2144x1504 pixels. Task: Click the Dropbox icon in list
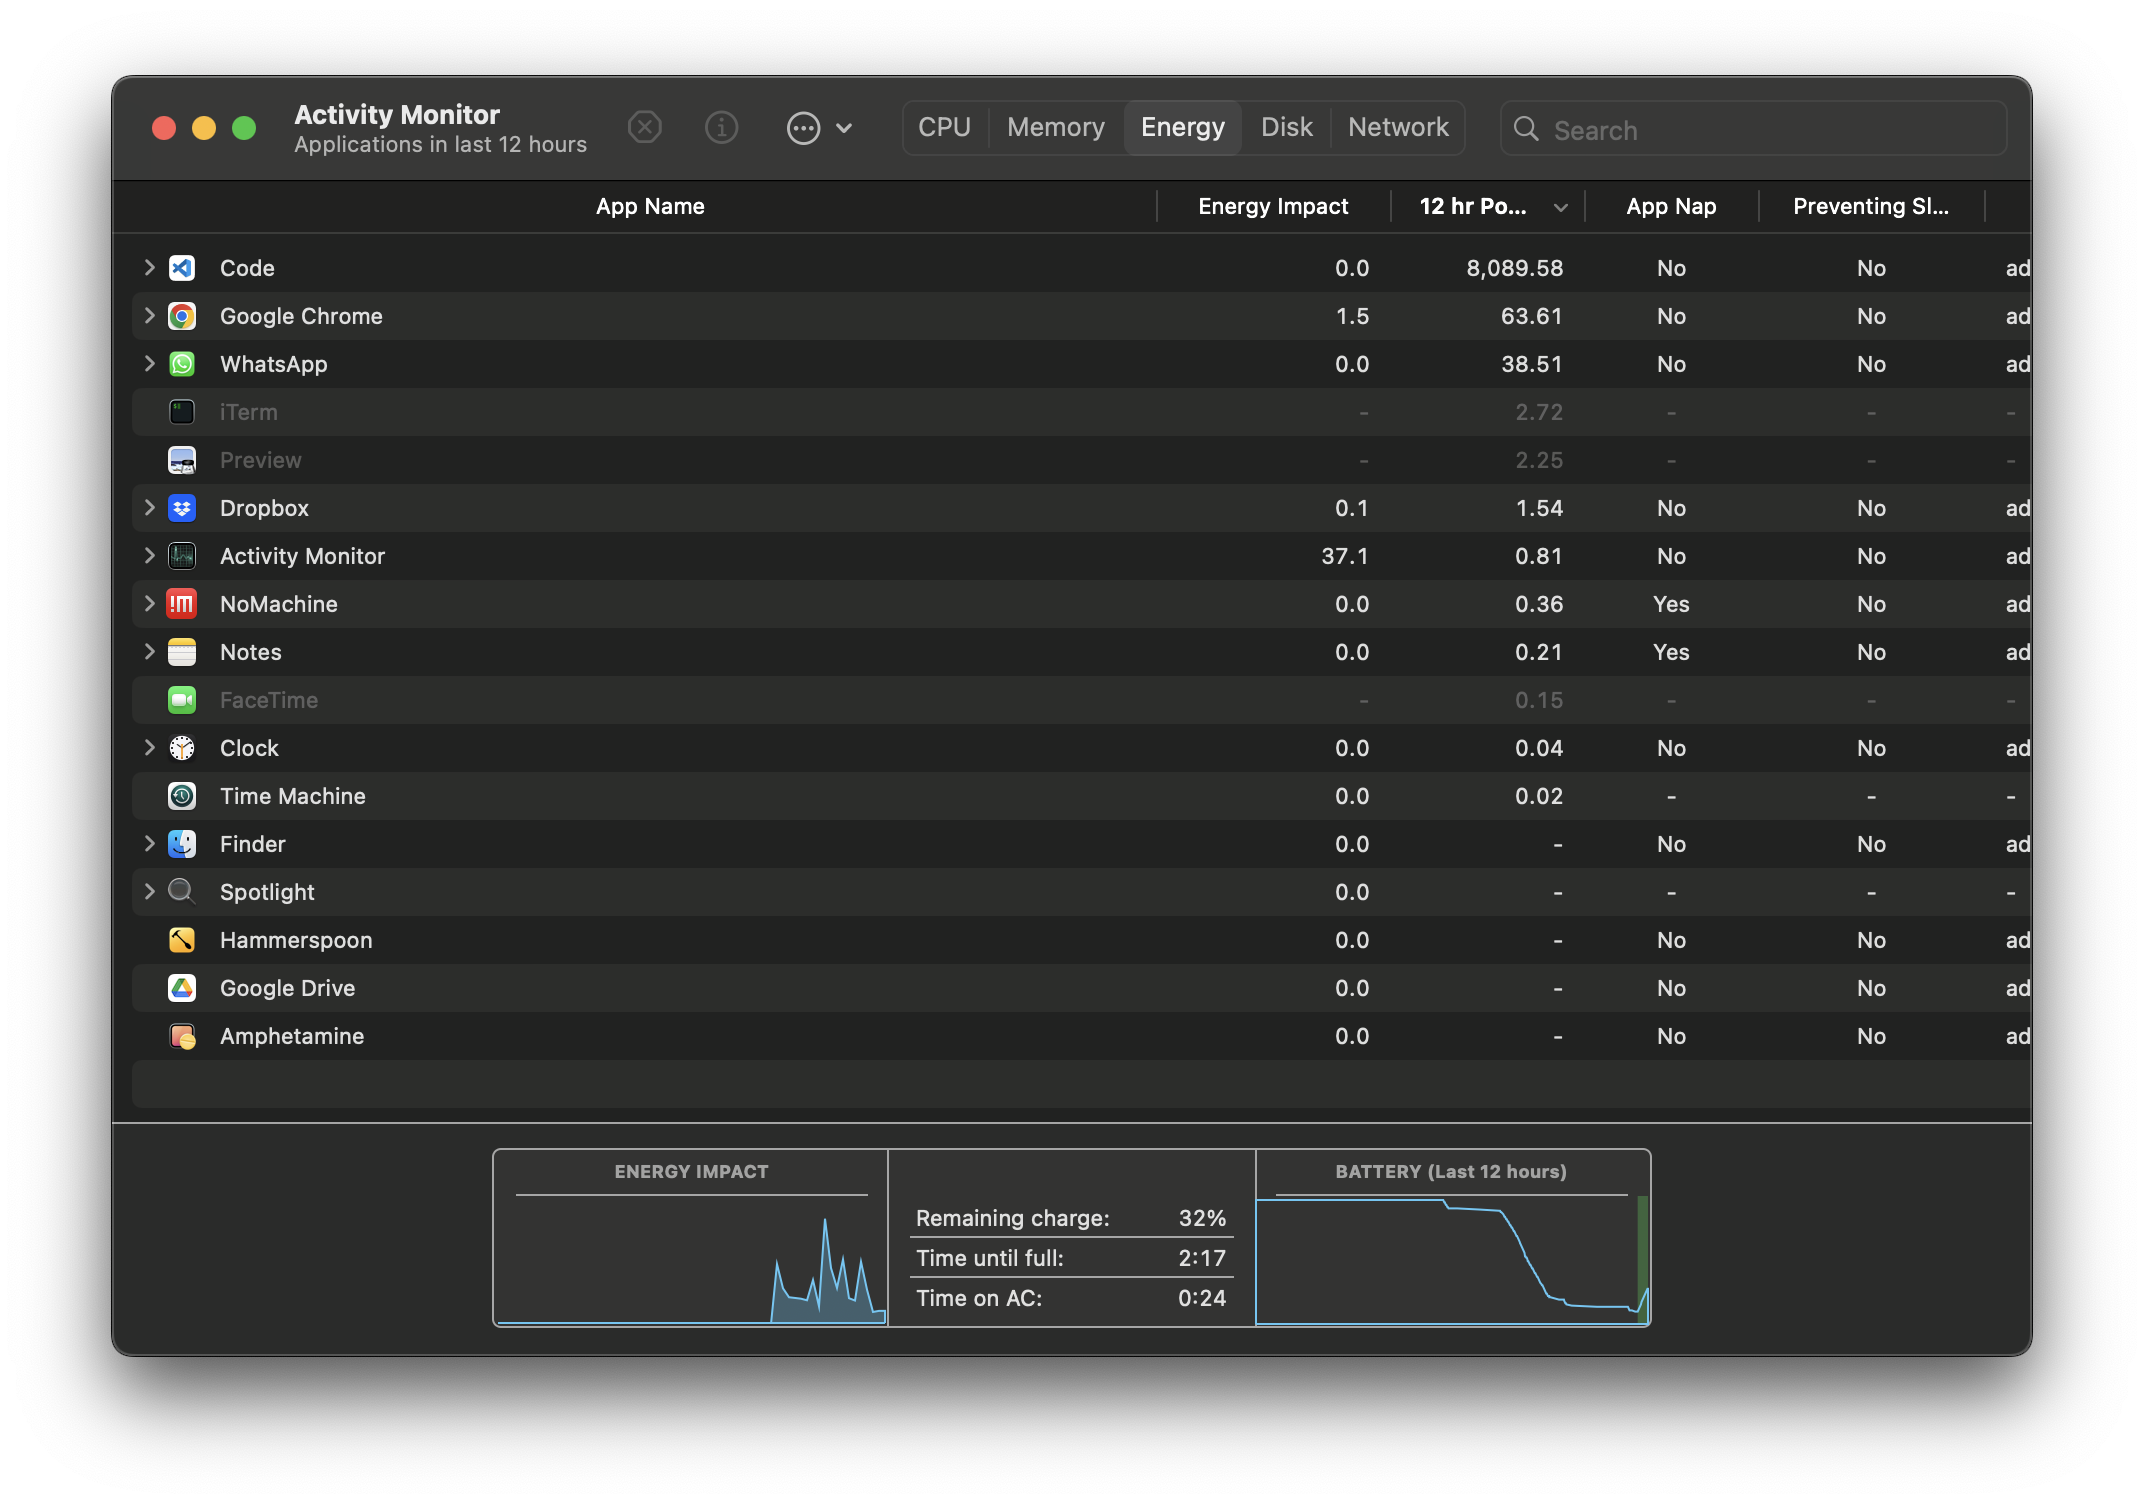pyautogui.click(x=182, y=508)
